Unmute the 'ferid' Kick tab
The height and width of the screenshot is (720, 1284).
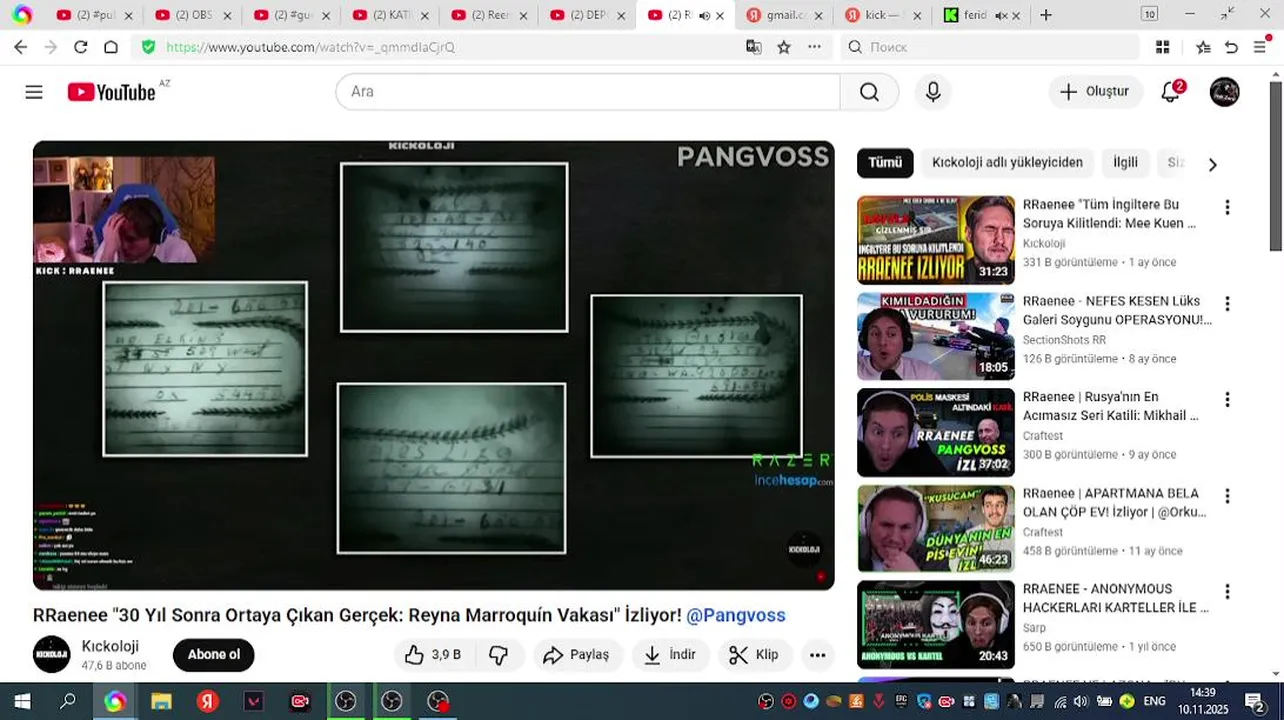click(1002, 16)
